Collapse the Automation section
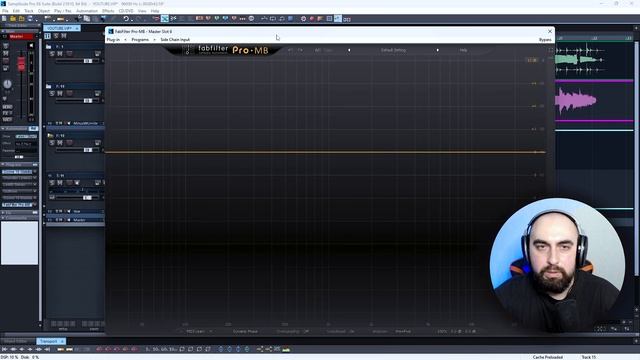The height and width of the screenshot is (360, 640). click(3, 129)
